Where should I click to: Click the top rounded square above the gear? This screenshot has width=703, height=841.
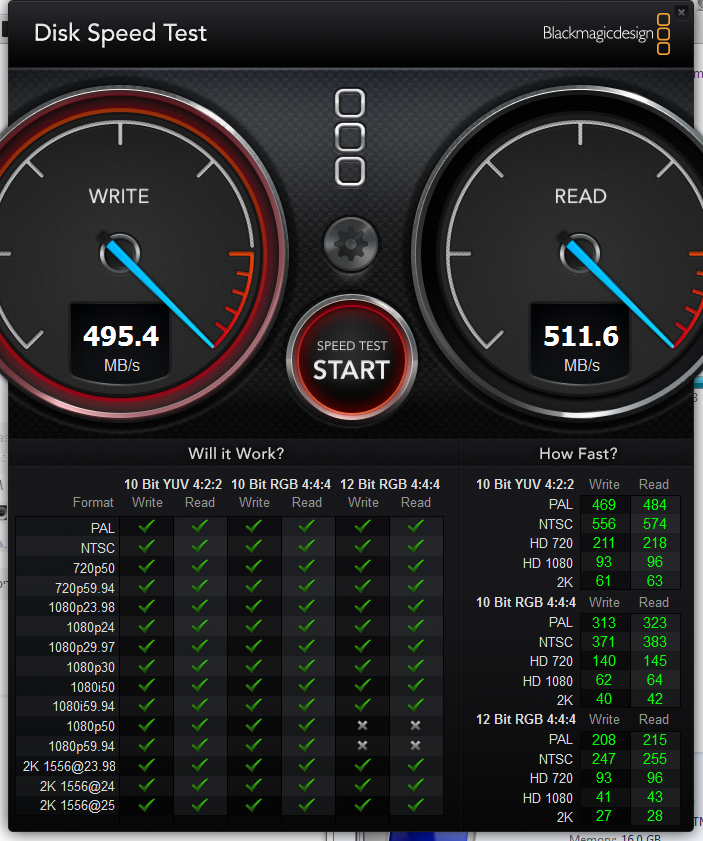coord(350,104)
